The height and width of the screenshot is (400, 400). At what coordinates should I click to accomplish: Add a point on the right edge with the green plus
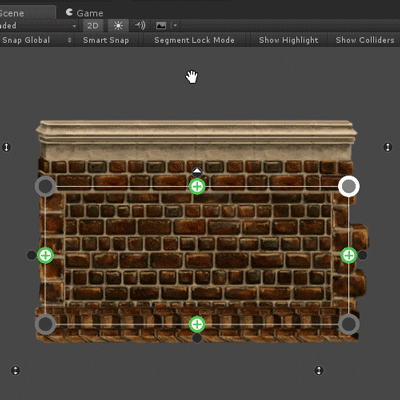(349, 255)
